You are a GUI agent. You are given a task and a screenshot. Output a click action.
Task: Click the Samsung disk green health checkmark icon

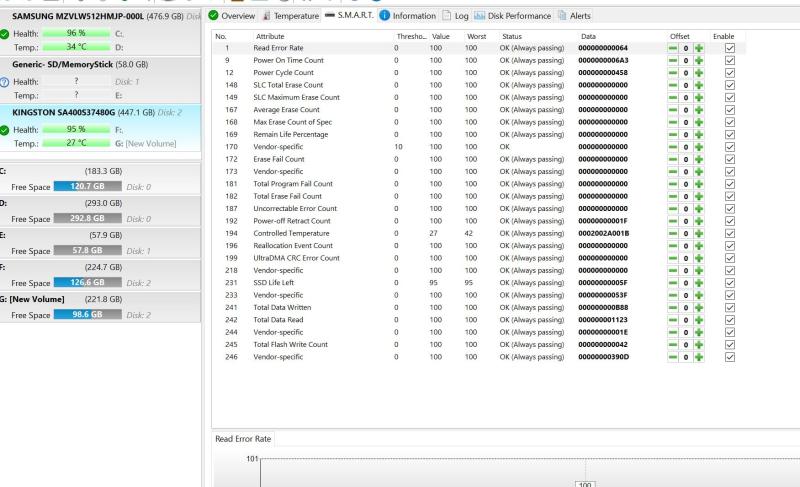click(5, 33)
